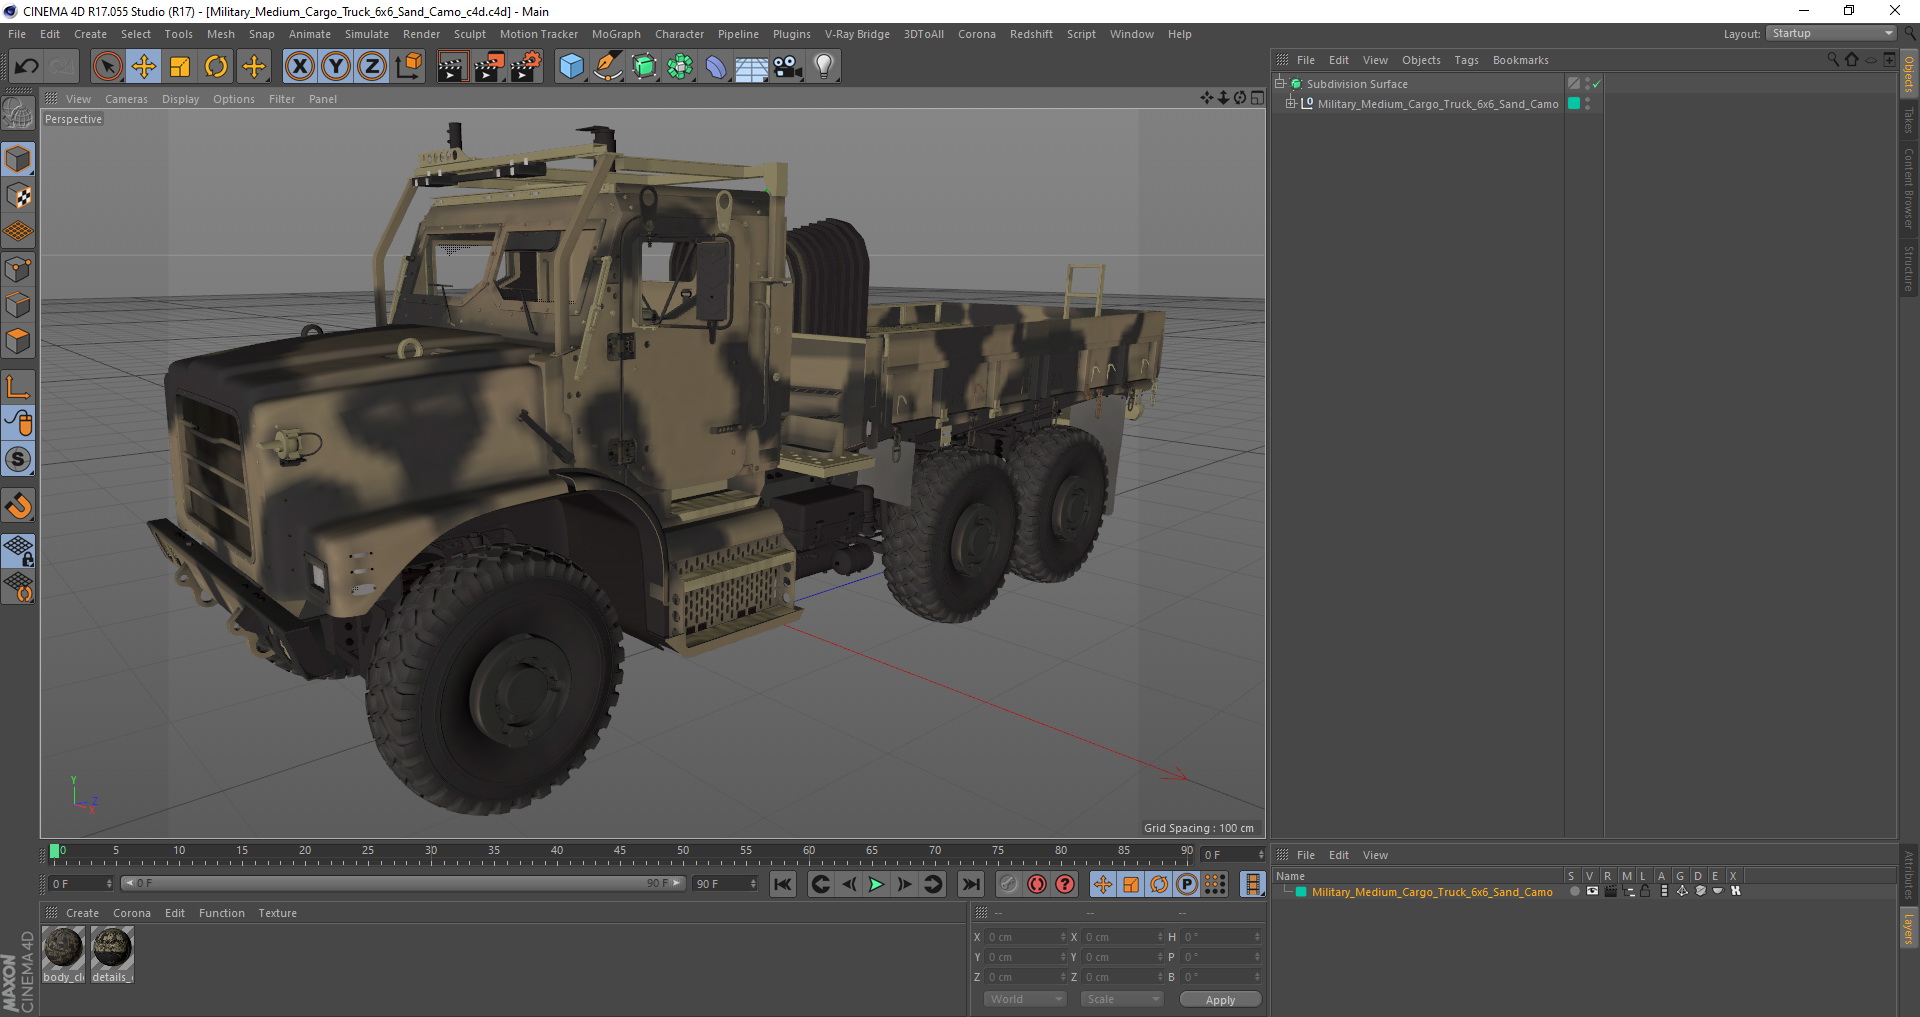Image resolution: width=1920 pixels, height=1017 pixels.
Task: Go to end of animation
Action: click(x=970, y=884)
